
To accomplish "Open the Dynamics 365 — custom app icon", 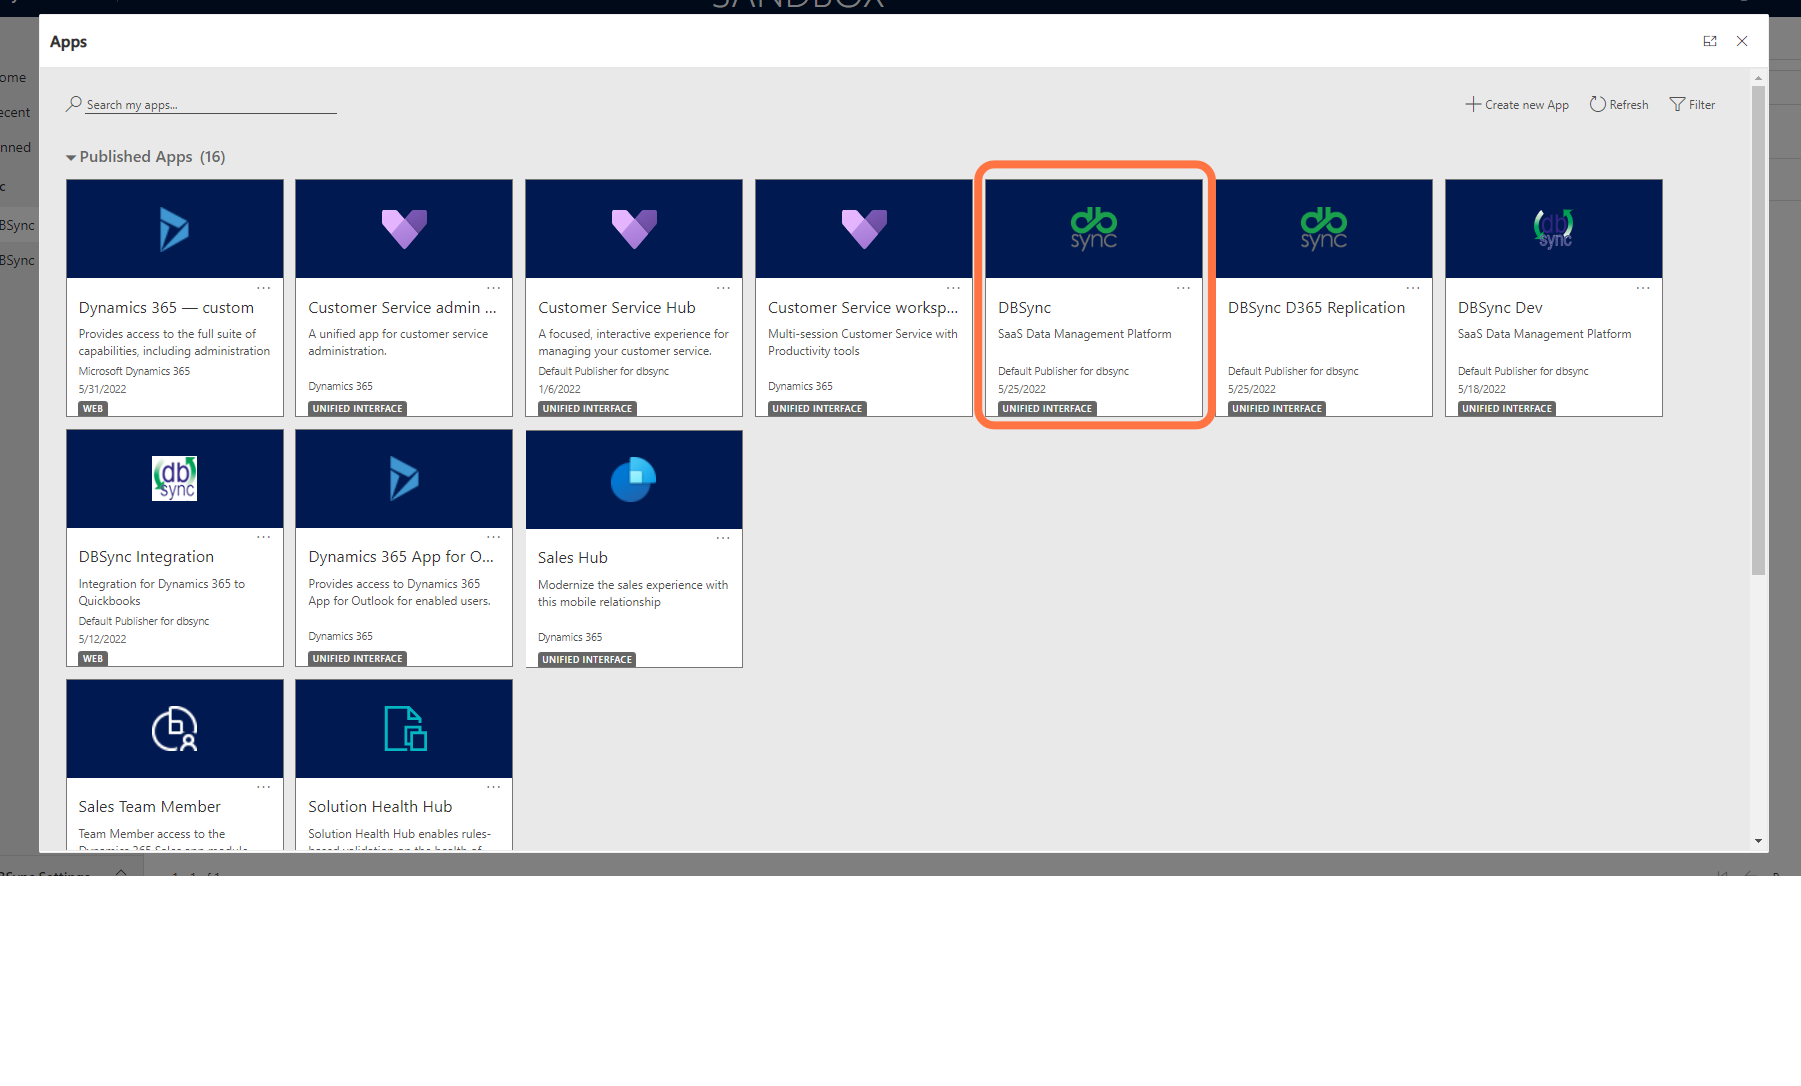I will [x=174, y=229].
